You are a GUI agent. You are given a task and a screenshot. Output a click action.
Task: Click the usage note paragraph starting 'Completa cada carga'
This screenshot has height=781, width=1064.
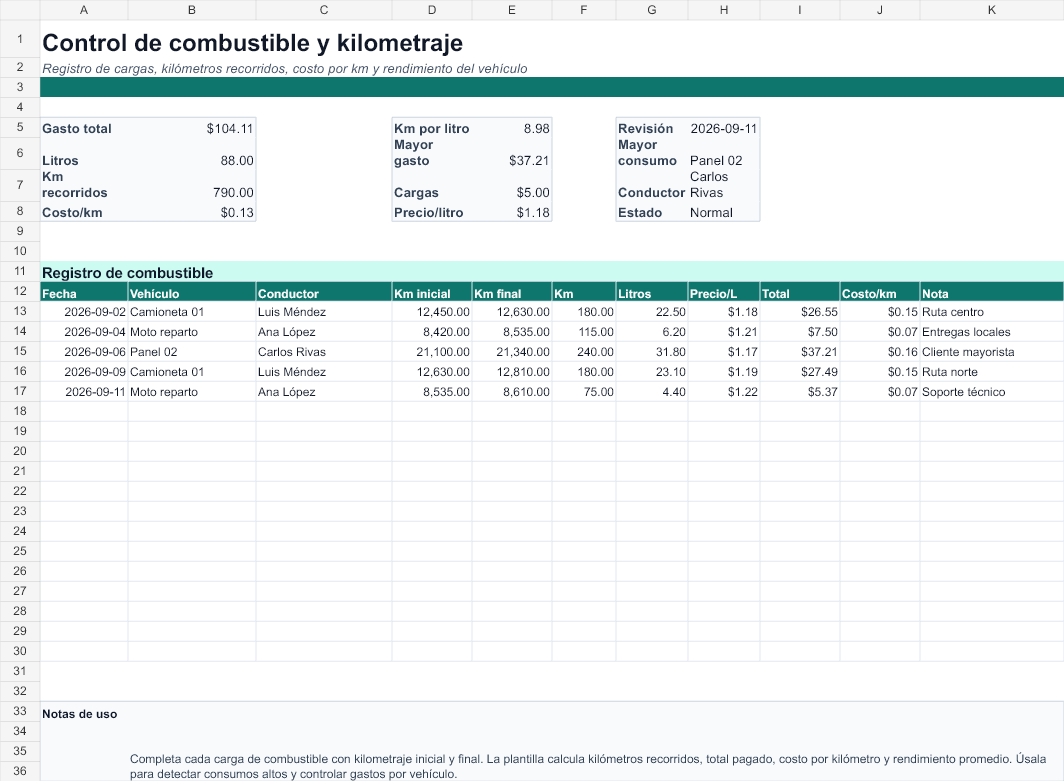click(x=588, y=766)
